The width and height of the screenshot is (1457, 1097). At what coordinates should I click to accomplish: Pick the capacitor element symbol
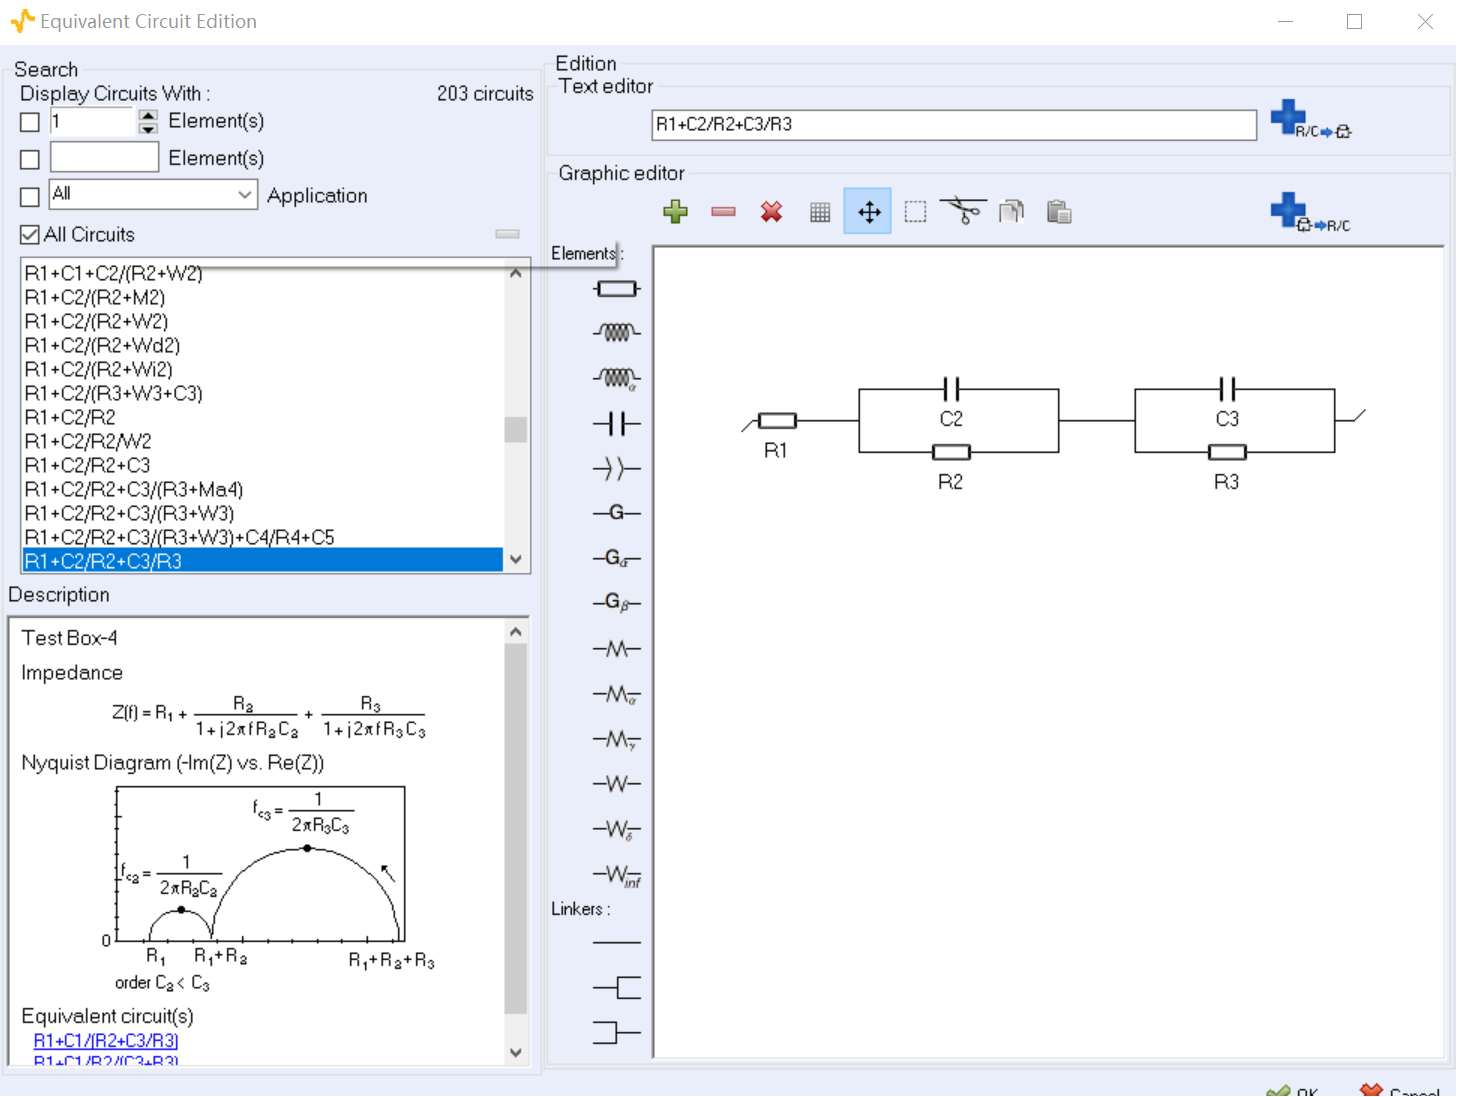[616, 424]
